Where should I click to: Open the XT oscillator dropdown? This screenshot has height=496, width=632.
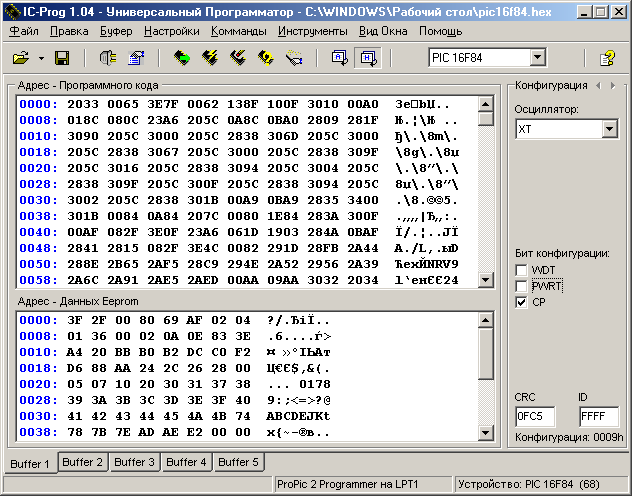pyautogui.click(x=609, y=129)
